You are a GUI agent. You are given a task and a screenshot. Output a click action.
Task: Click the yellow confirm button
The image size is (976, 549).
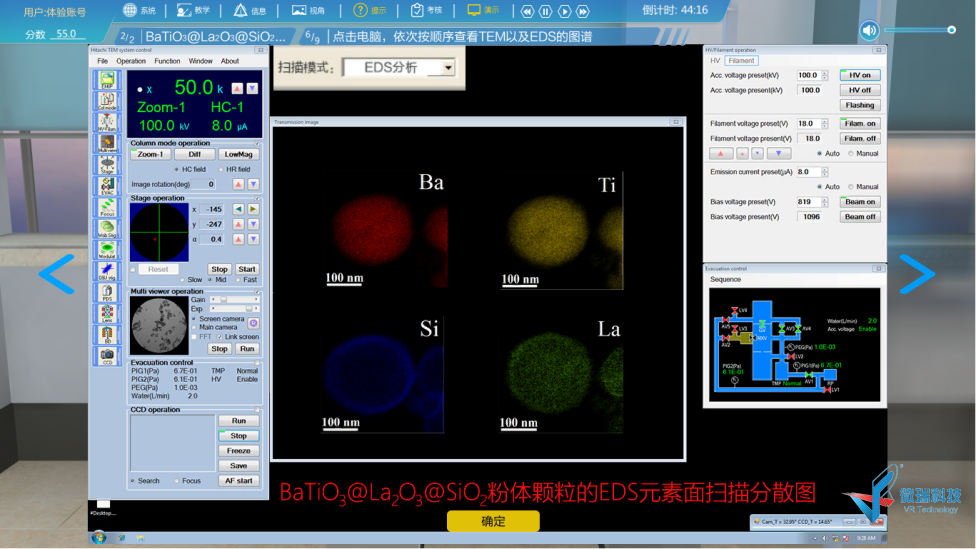(x=493, y=522)
